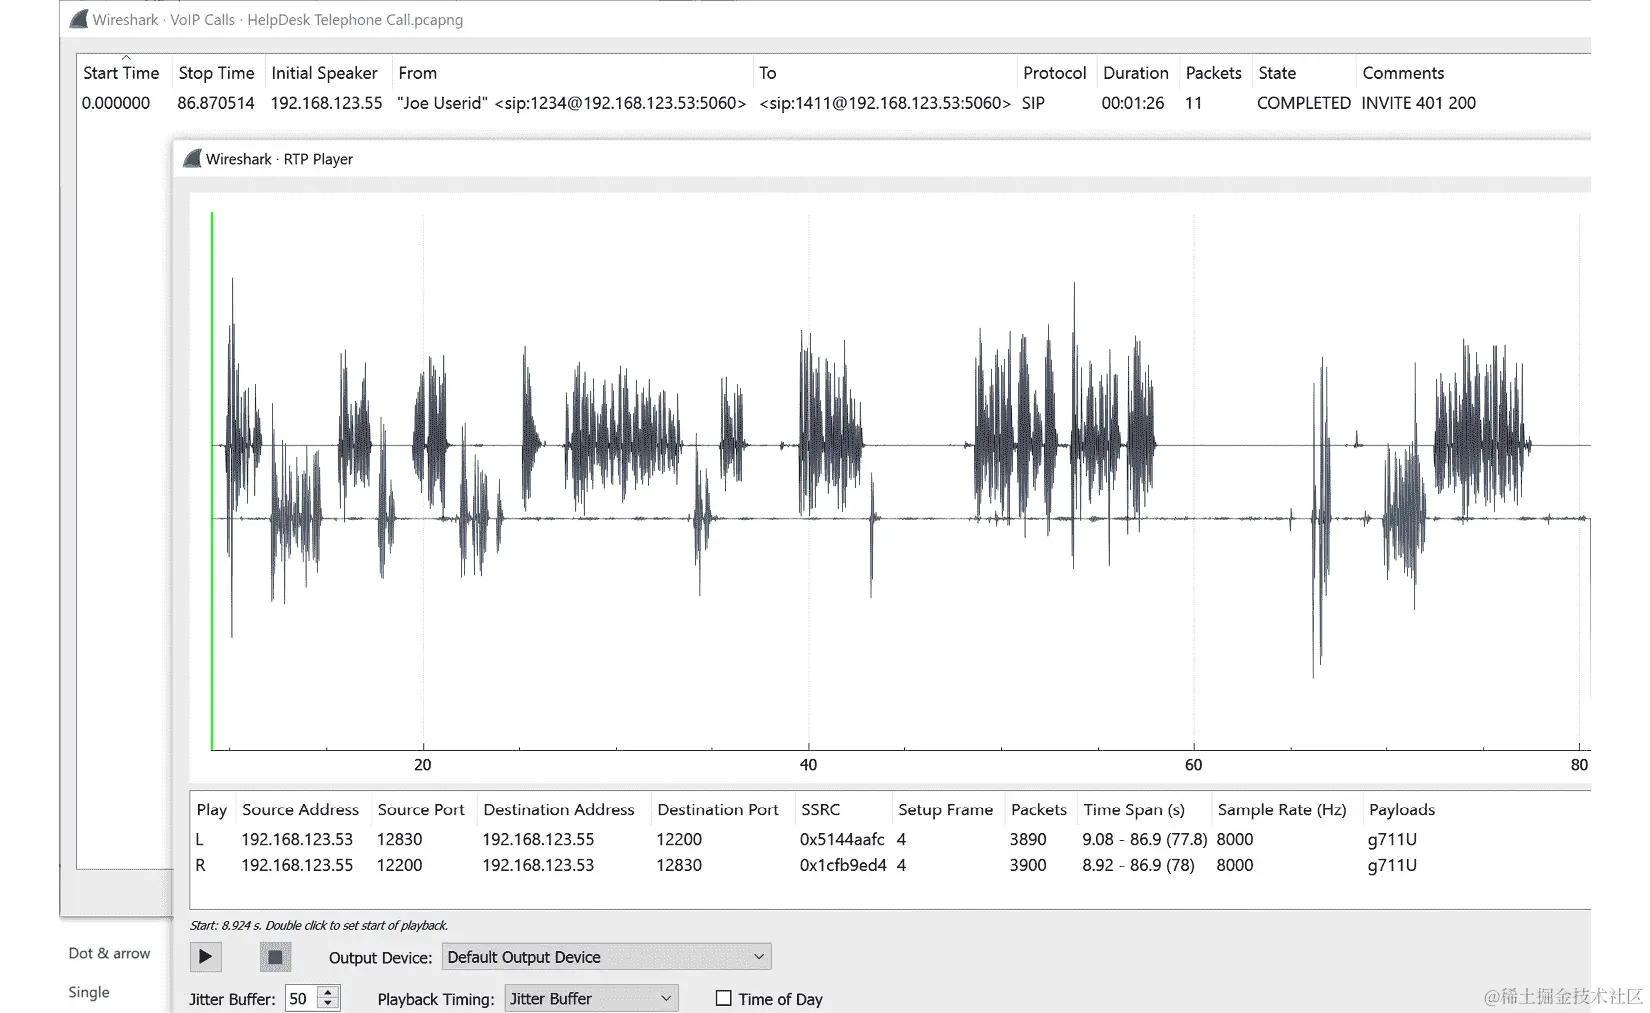1650x1013 pixels.
Task: Sort streams by Source Port column
Action: tap(421, 809)
